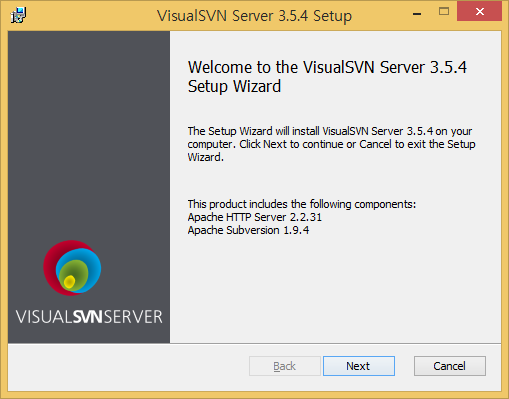Cancel the VisualSVN Server setup
This screenshot has height=399, width=509.
pos(450,366)
